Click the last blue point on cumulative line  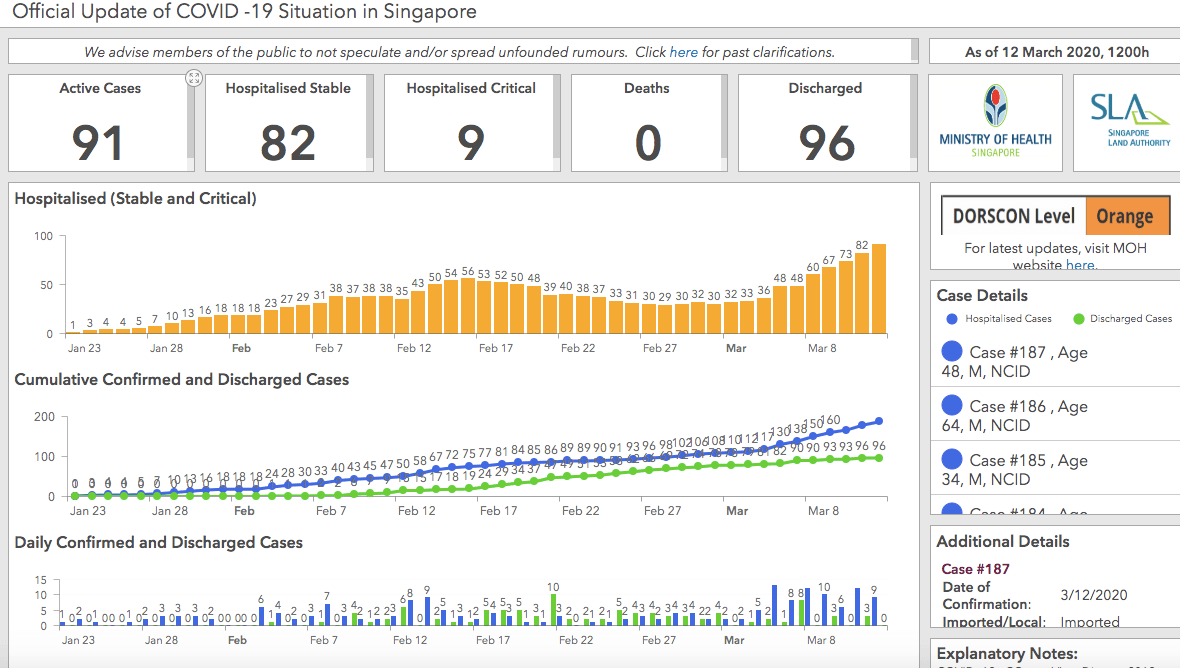879,421
